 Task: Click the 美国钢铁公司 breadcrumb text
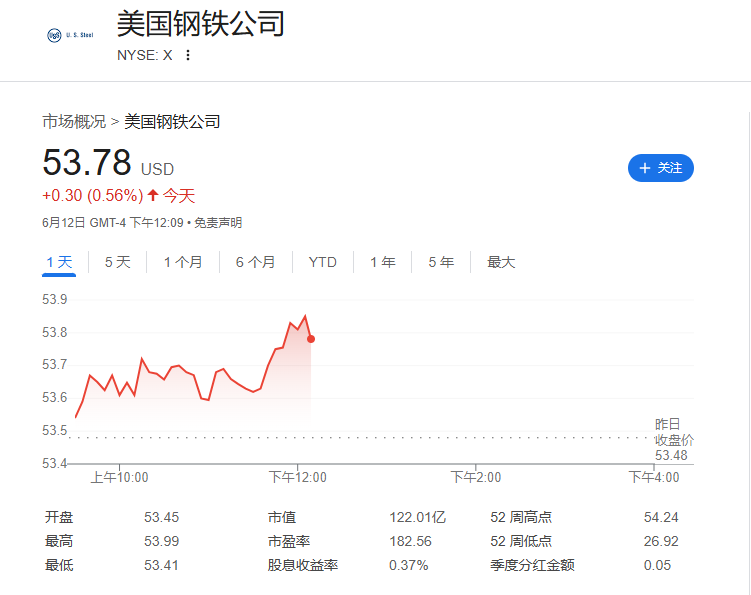pos(172,122)
